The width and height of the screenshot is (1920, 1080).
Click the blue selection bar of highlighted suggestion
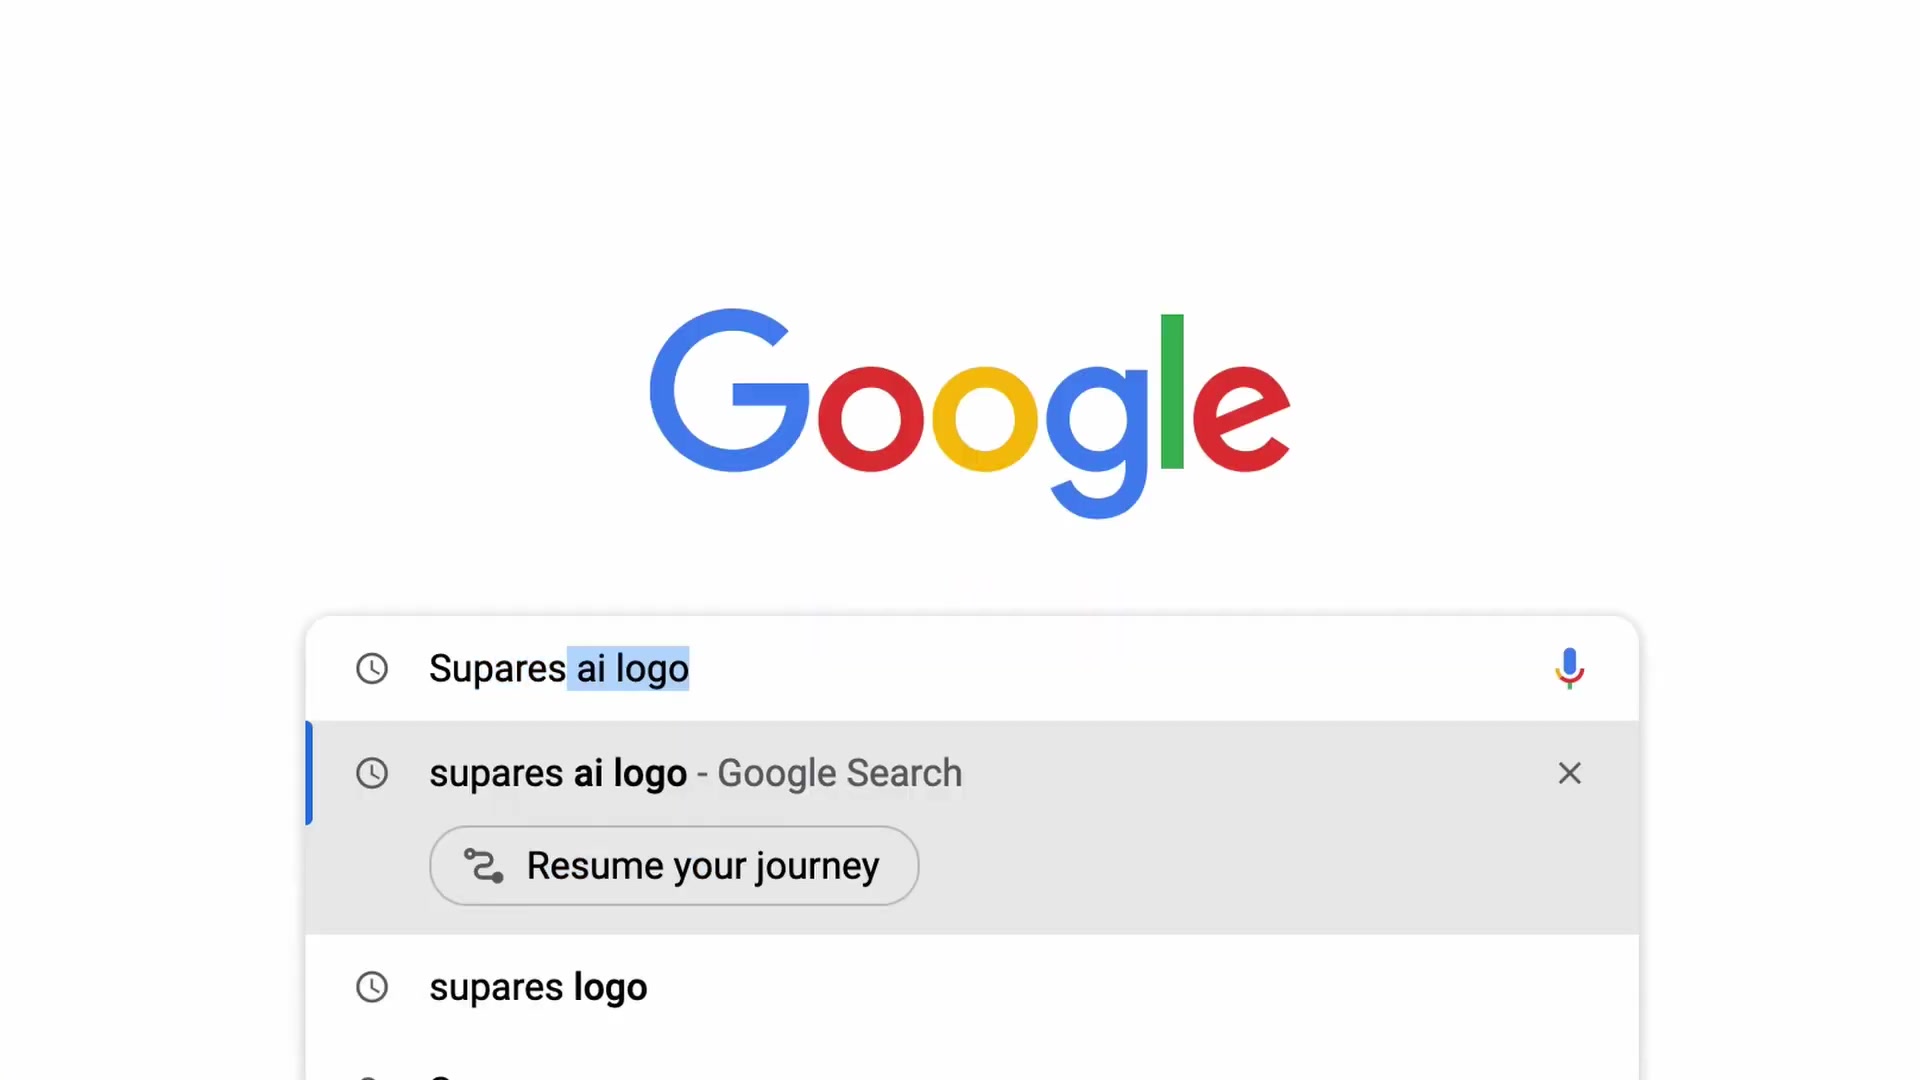pos(309,773)
